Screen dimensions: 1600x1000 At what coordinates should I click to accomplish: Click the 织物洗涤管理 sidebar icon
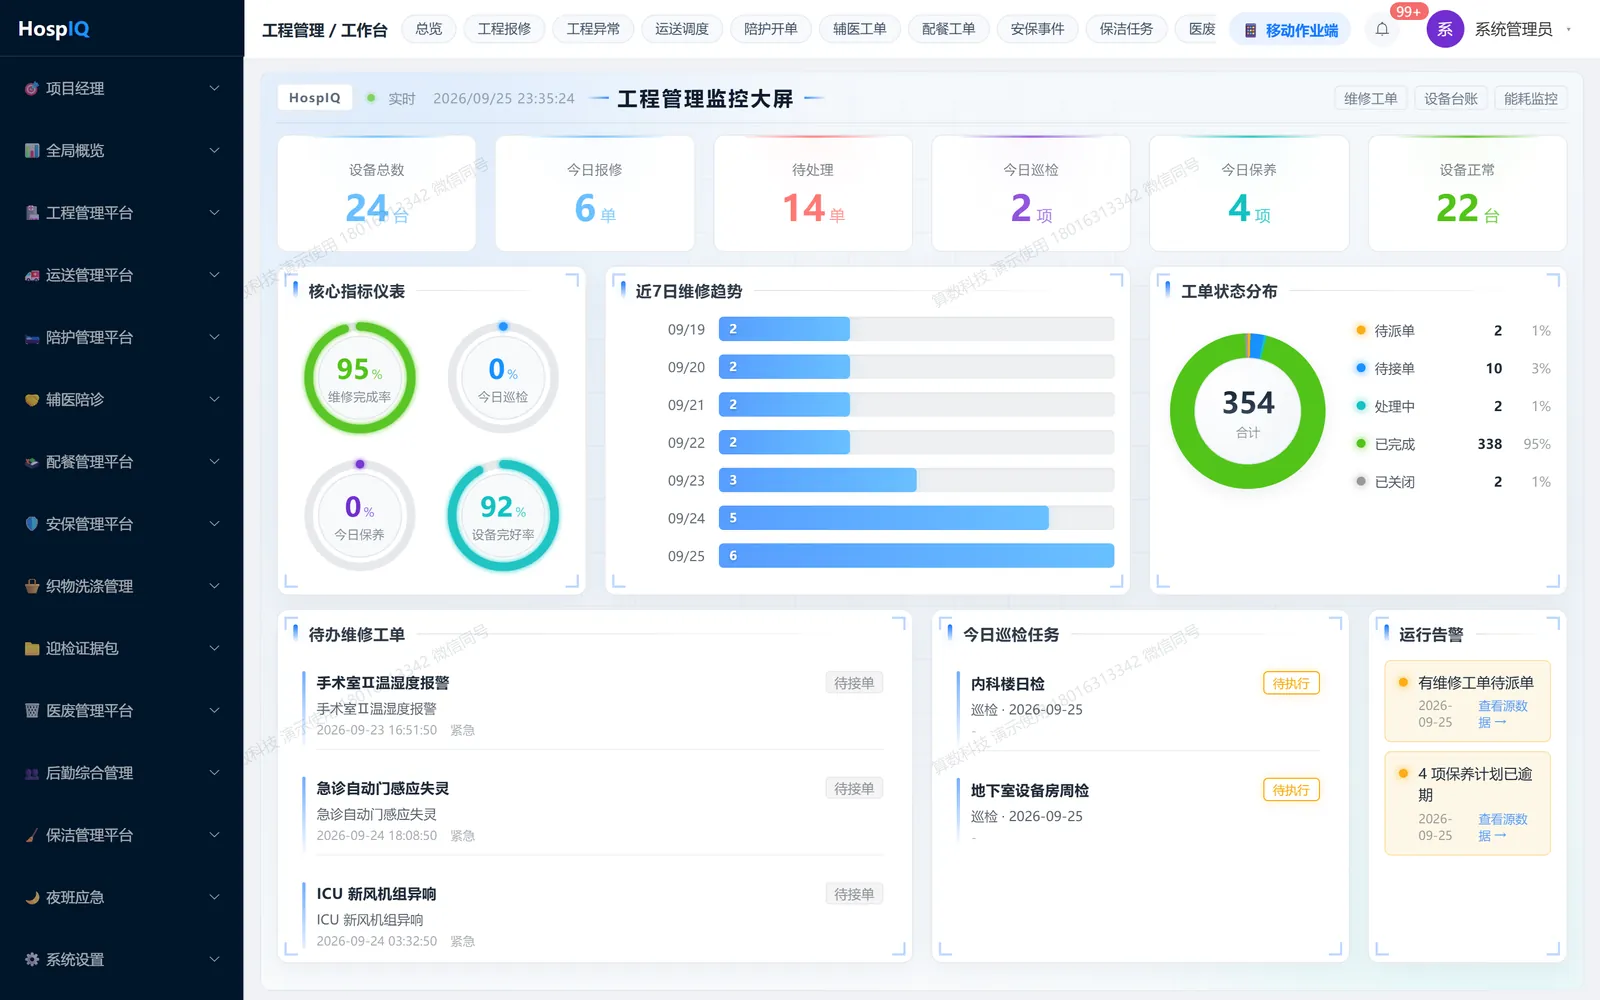pyautogui.click(x=32, y=586)
